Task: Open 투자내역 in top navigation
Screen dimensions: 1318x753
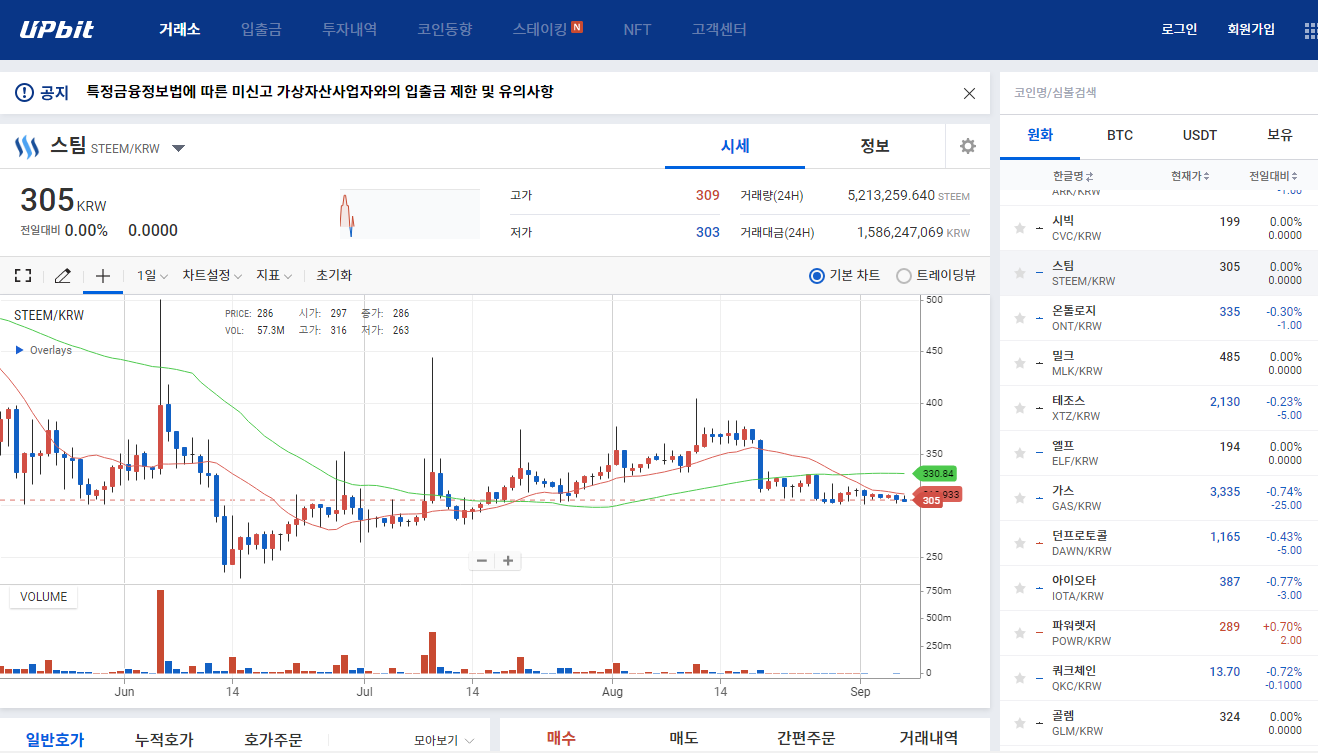Action: (x=349, y=29)
